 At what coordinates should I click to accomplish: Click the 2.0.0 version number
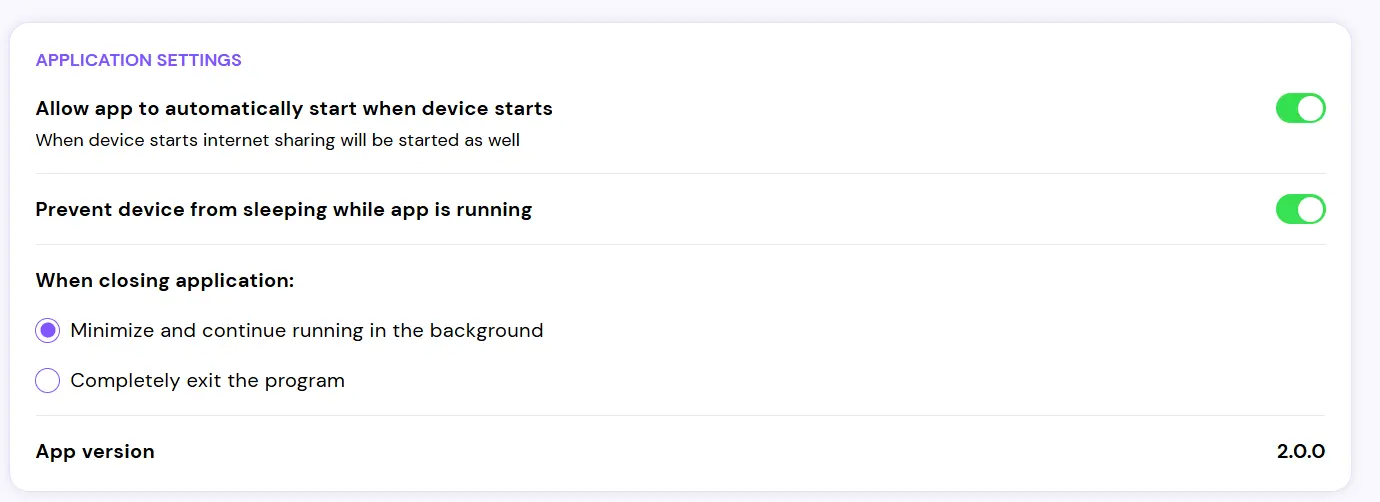coord(1301,452)
